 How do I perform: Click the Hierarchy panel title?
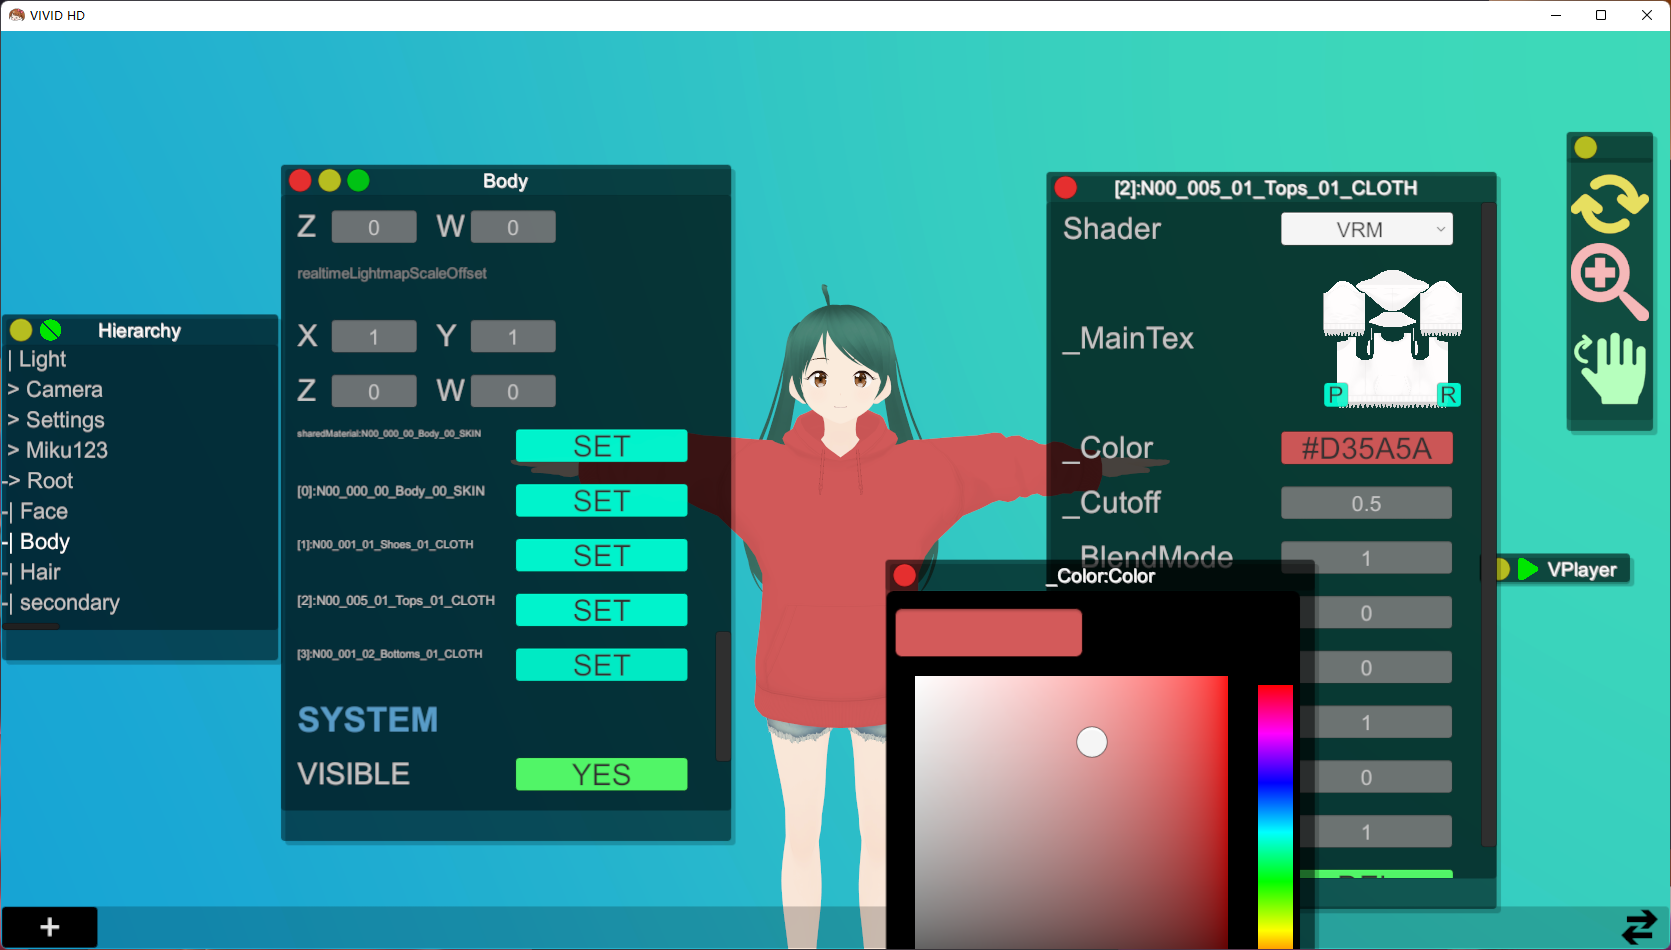(140, 330)
